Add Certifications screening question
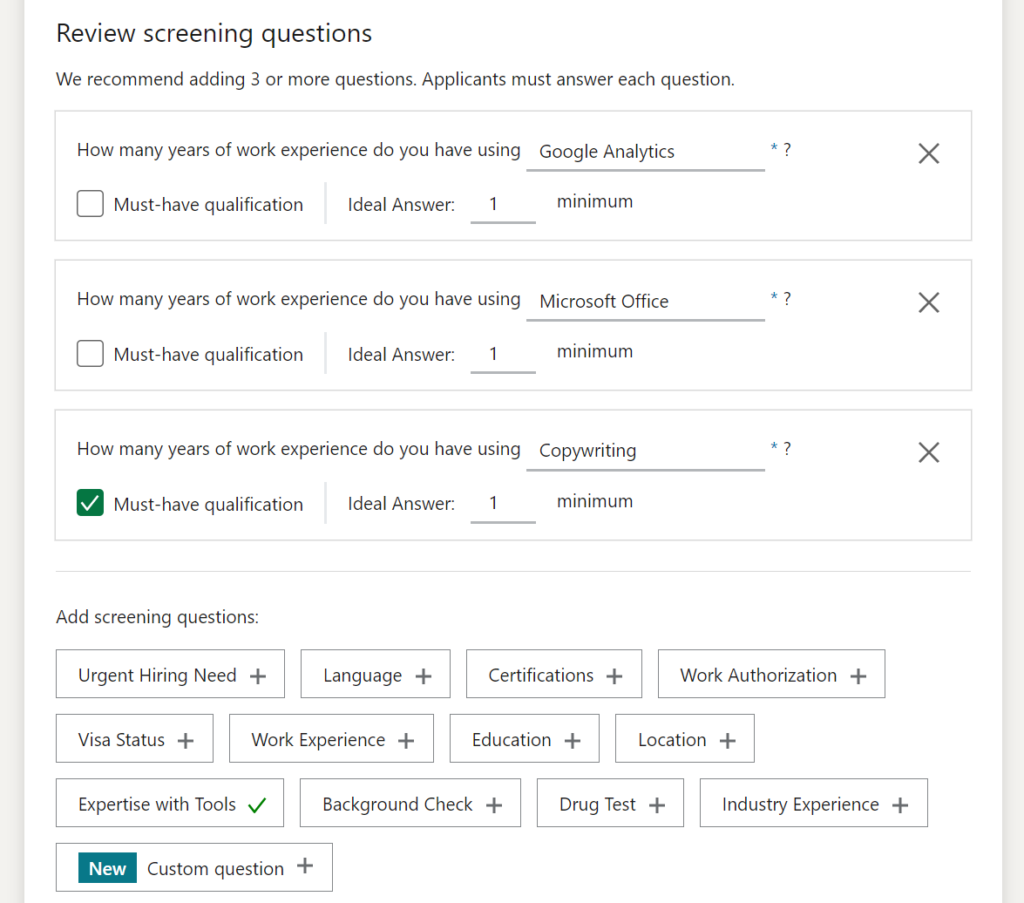Screen dimensions: 1024x903 tap(554, 674)
